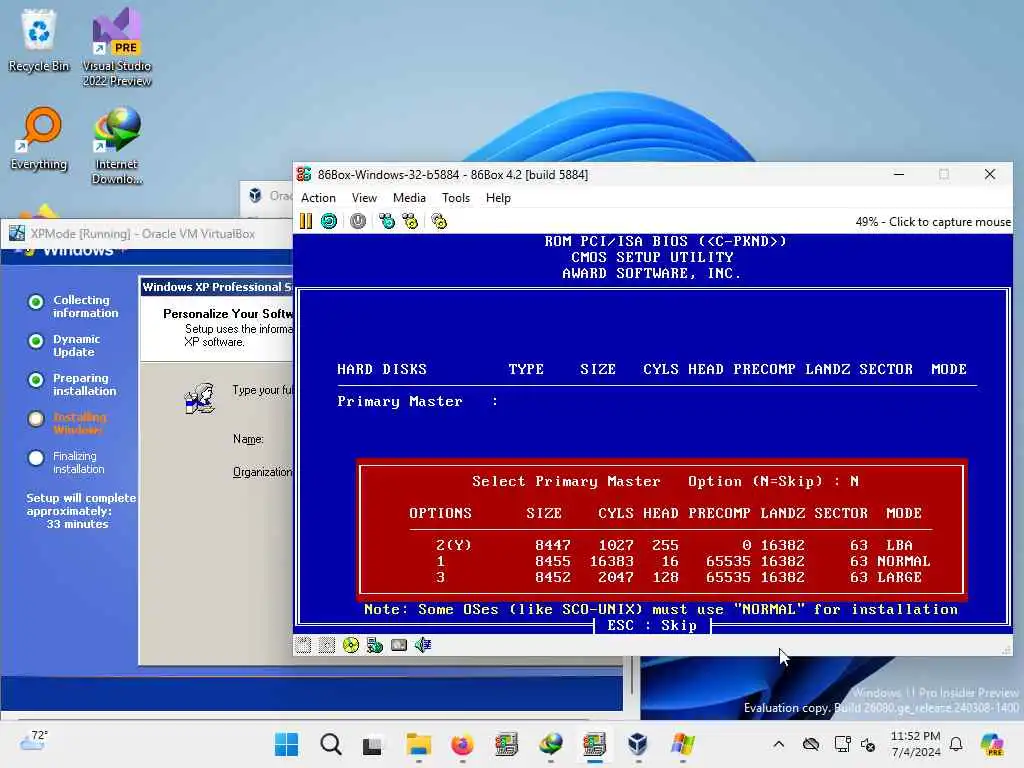The image size is (1024, 768).
Task: Click the CD-ROM disc icon in the 86Box status bar
Action: (x=351, y=645)
